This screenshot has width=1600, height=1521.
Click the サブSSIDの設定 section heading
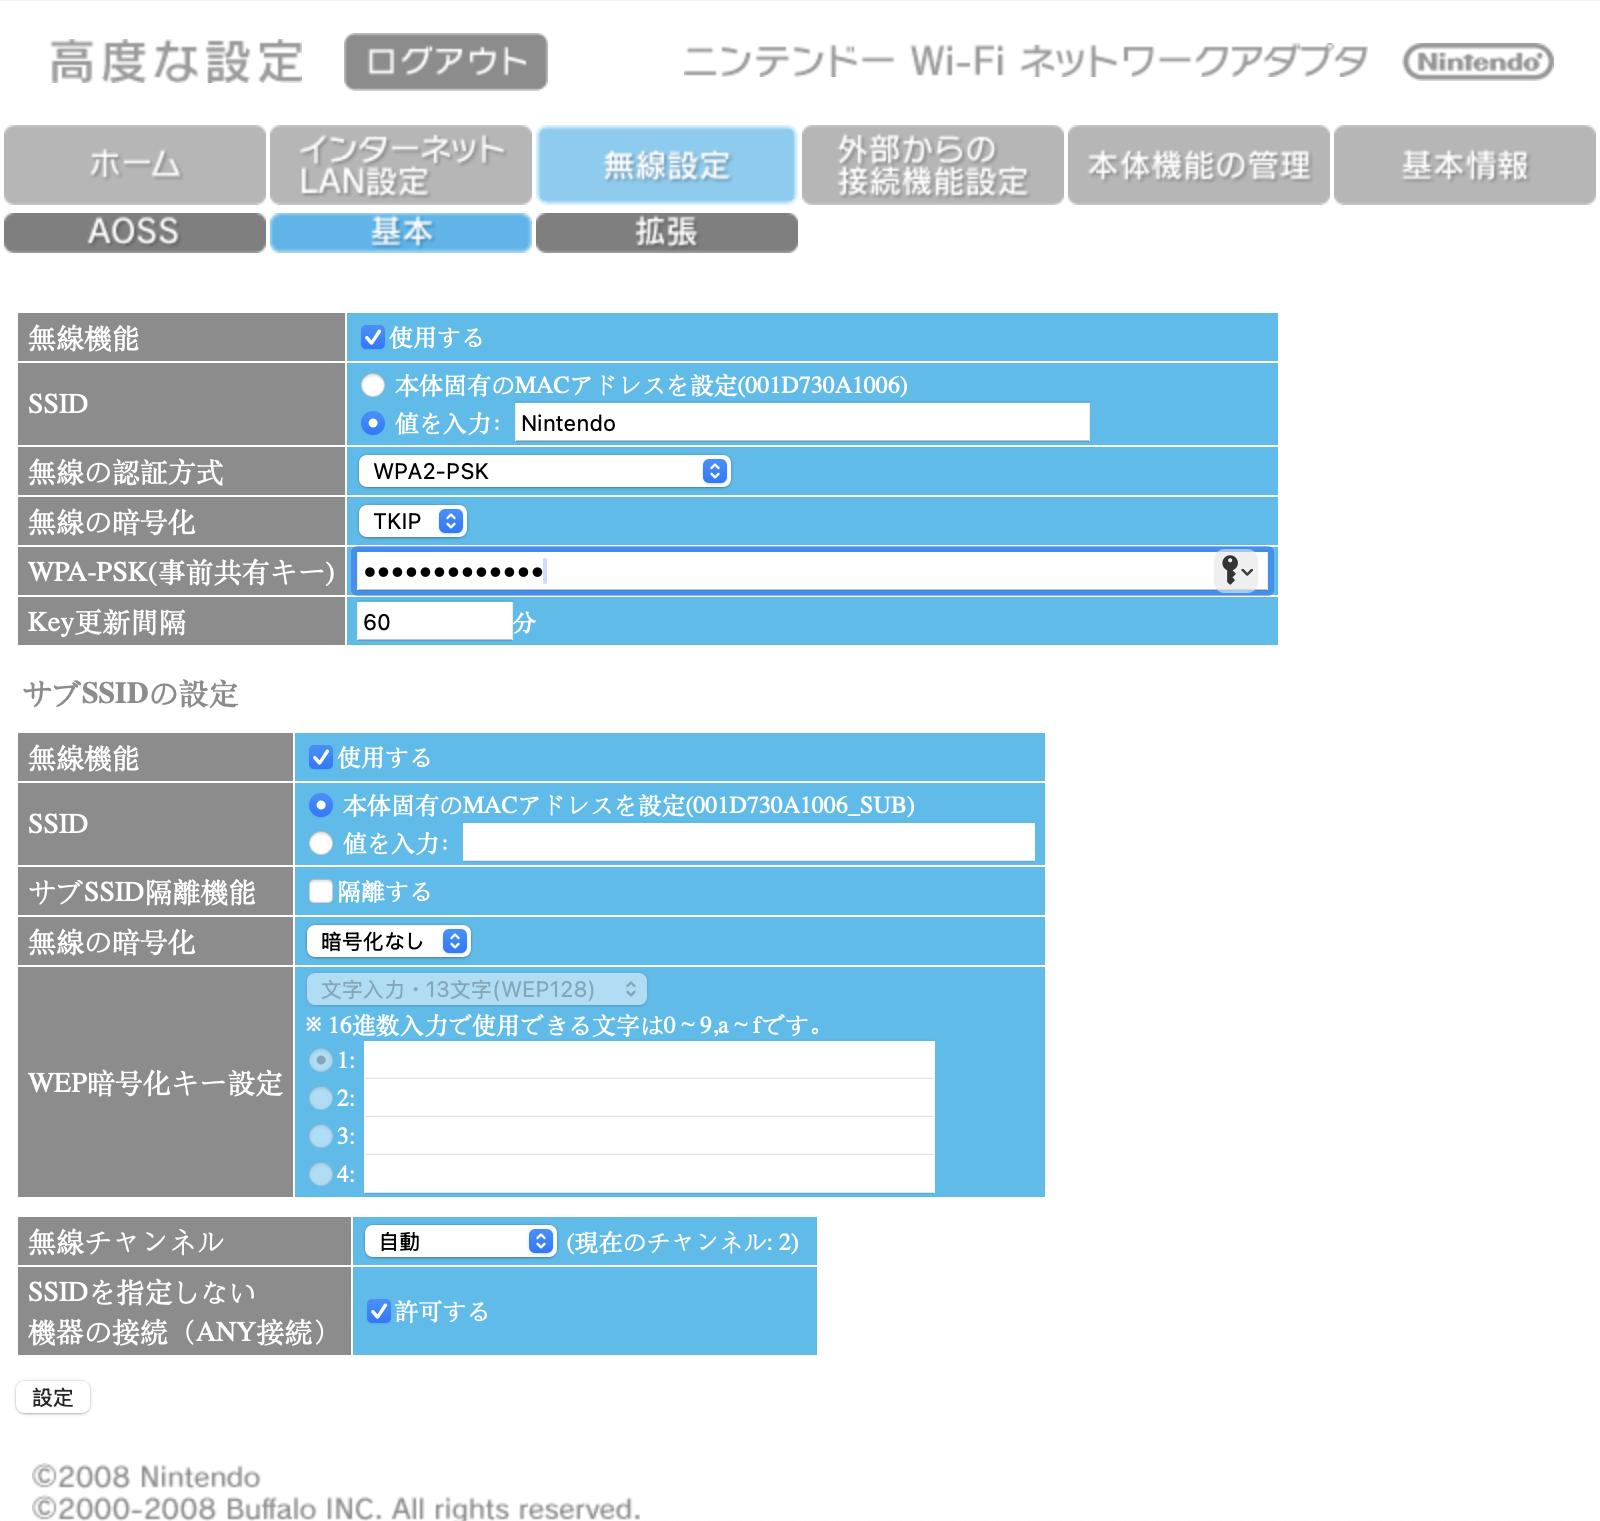(131, 693)
